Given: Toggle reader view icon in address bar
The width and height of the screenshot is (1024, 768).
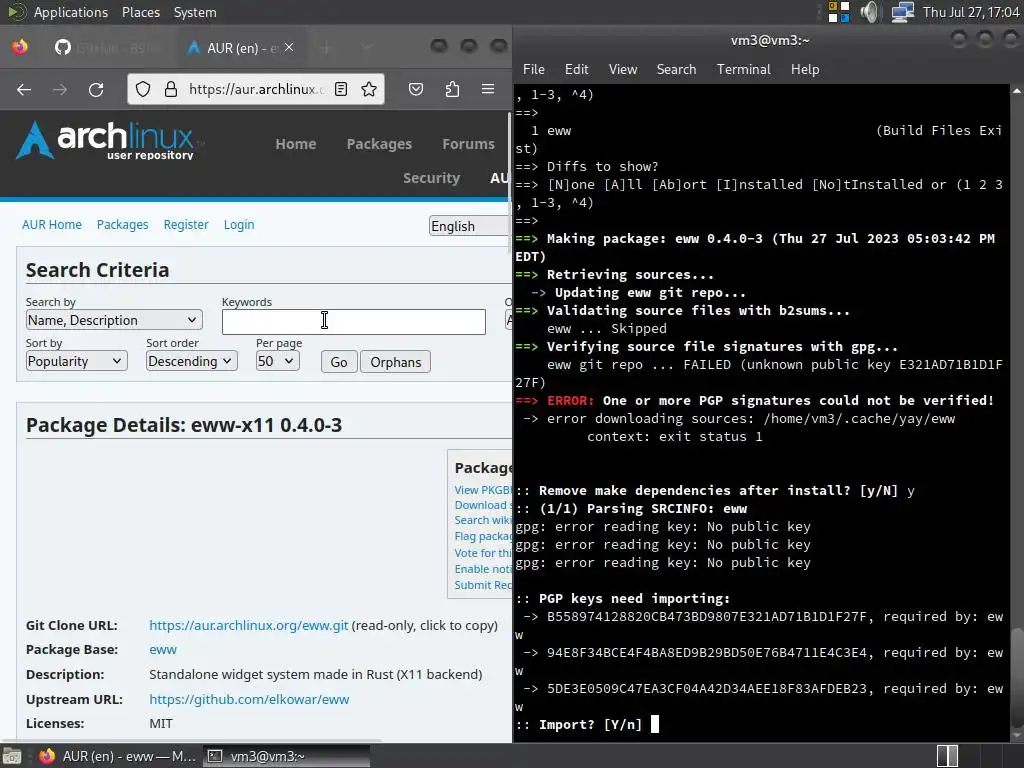Looking at the screenshot, I should 341,89.
